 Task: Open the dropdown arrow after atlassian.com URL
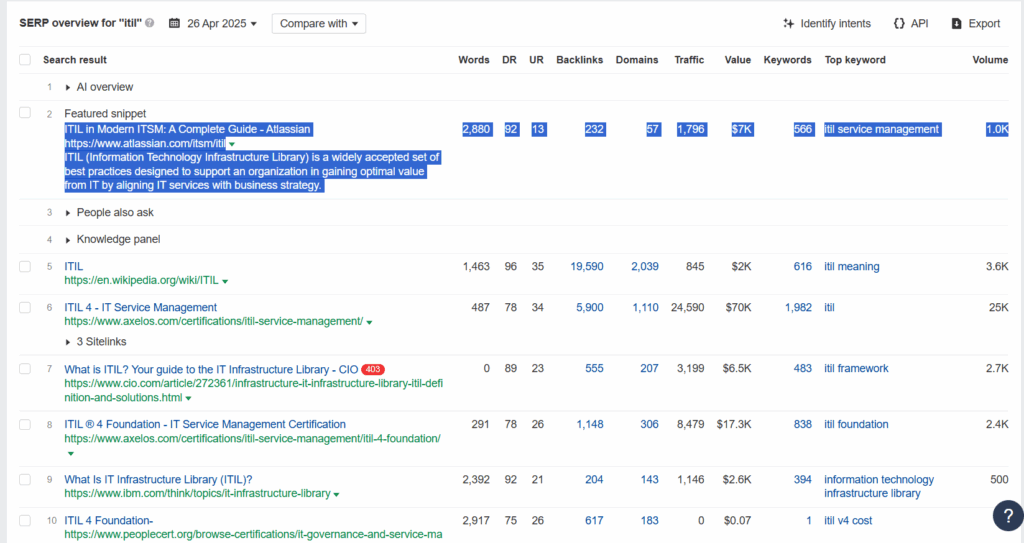point(232,144)
